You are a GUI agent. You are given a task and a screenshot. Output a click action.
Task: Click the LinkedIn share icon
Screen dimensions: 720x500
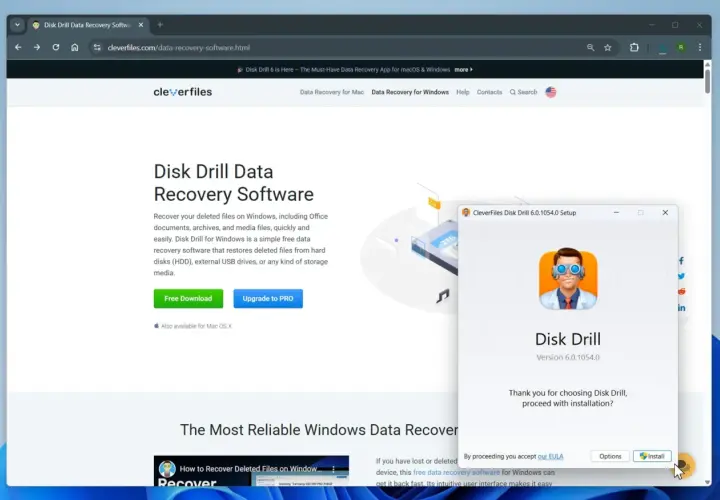[x=681, y=308]
